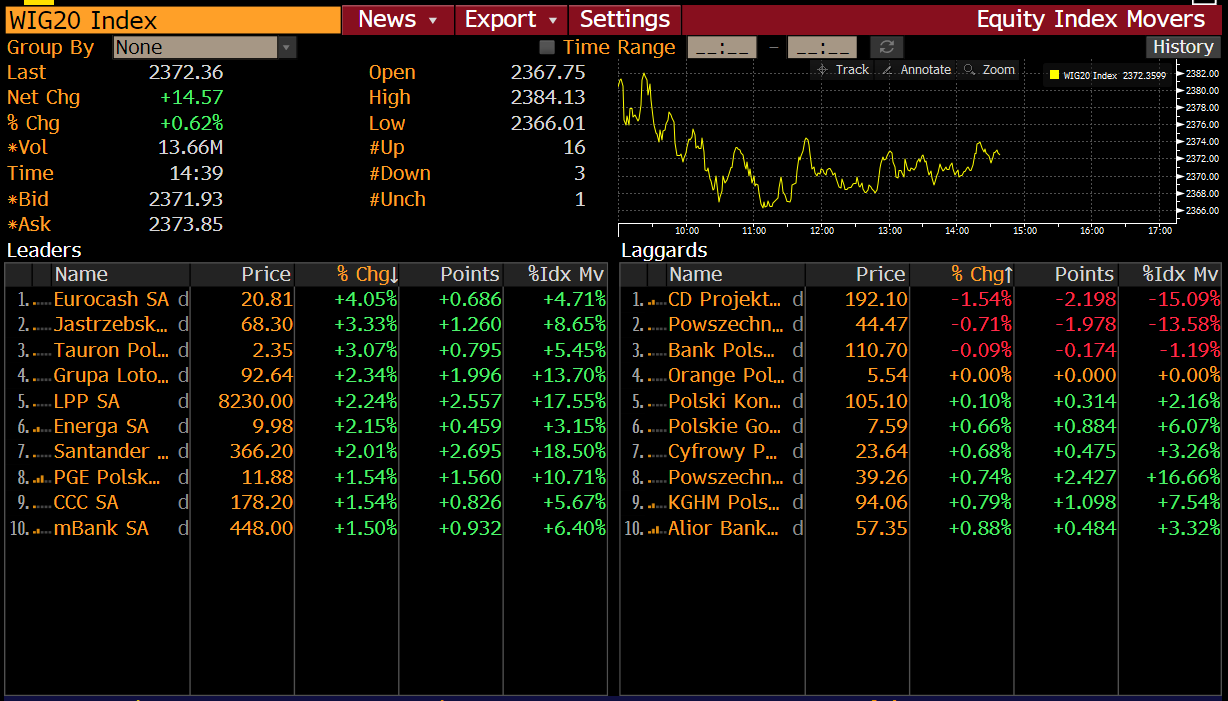1228x701 pixels.
Task: Click the yellow WIG20 Index legend swatch
Action: pyautogui.click(x=1054, y=74)
